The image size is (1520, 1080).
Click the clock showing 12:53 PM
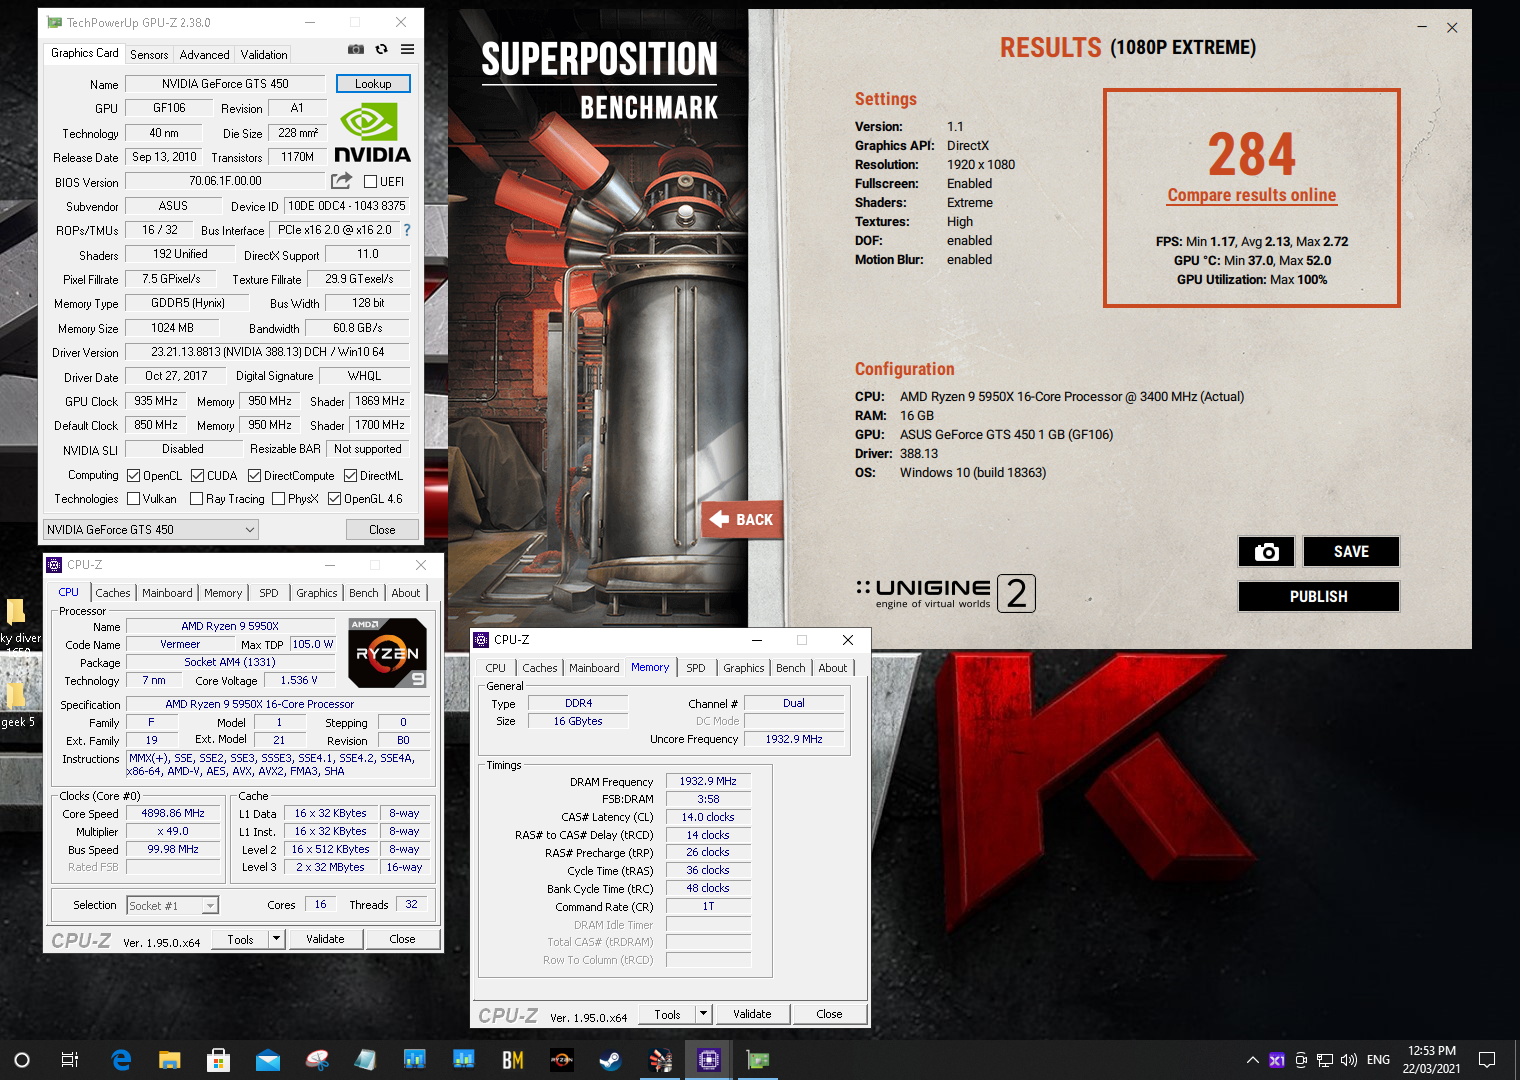(x=1431, y=1051)
